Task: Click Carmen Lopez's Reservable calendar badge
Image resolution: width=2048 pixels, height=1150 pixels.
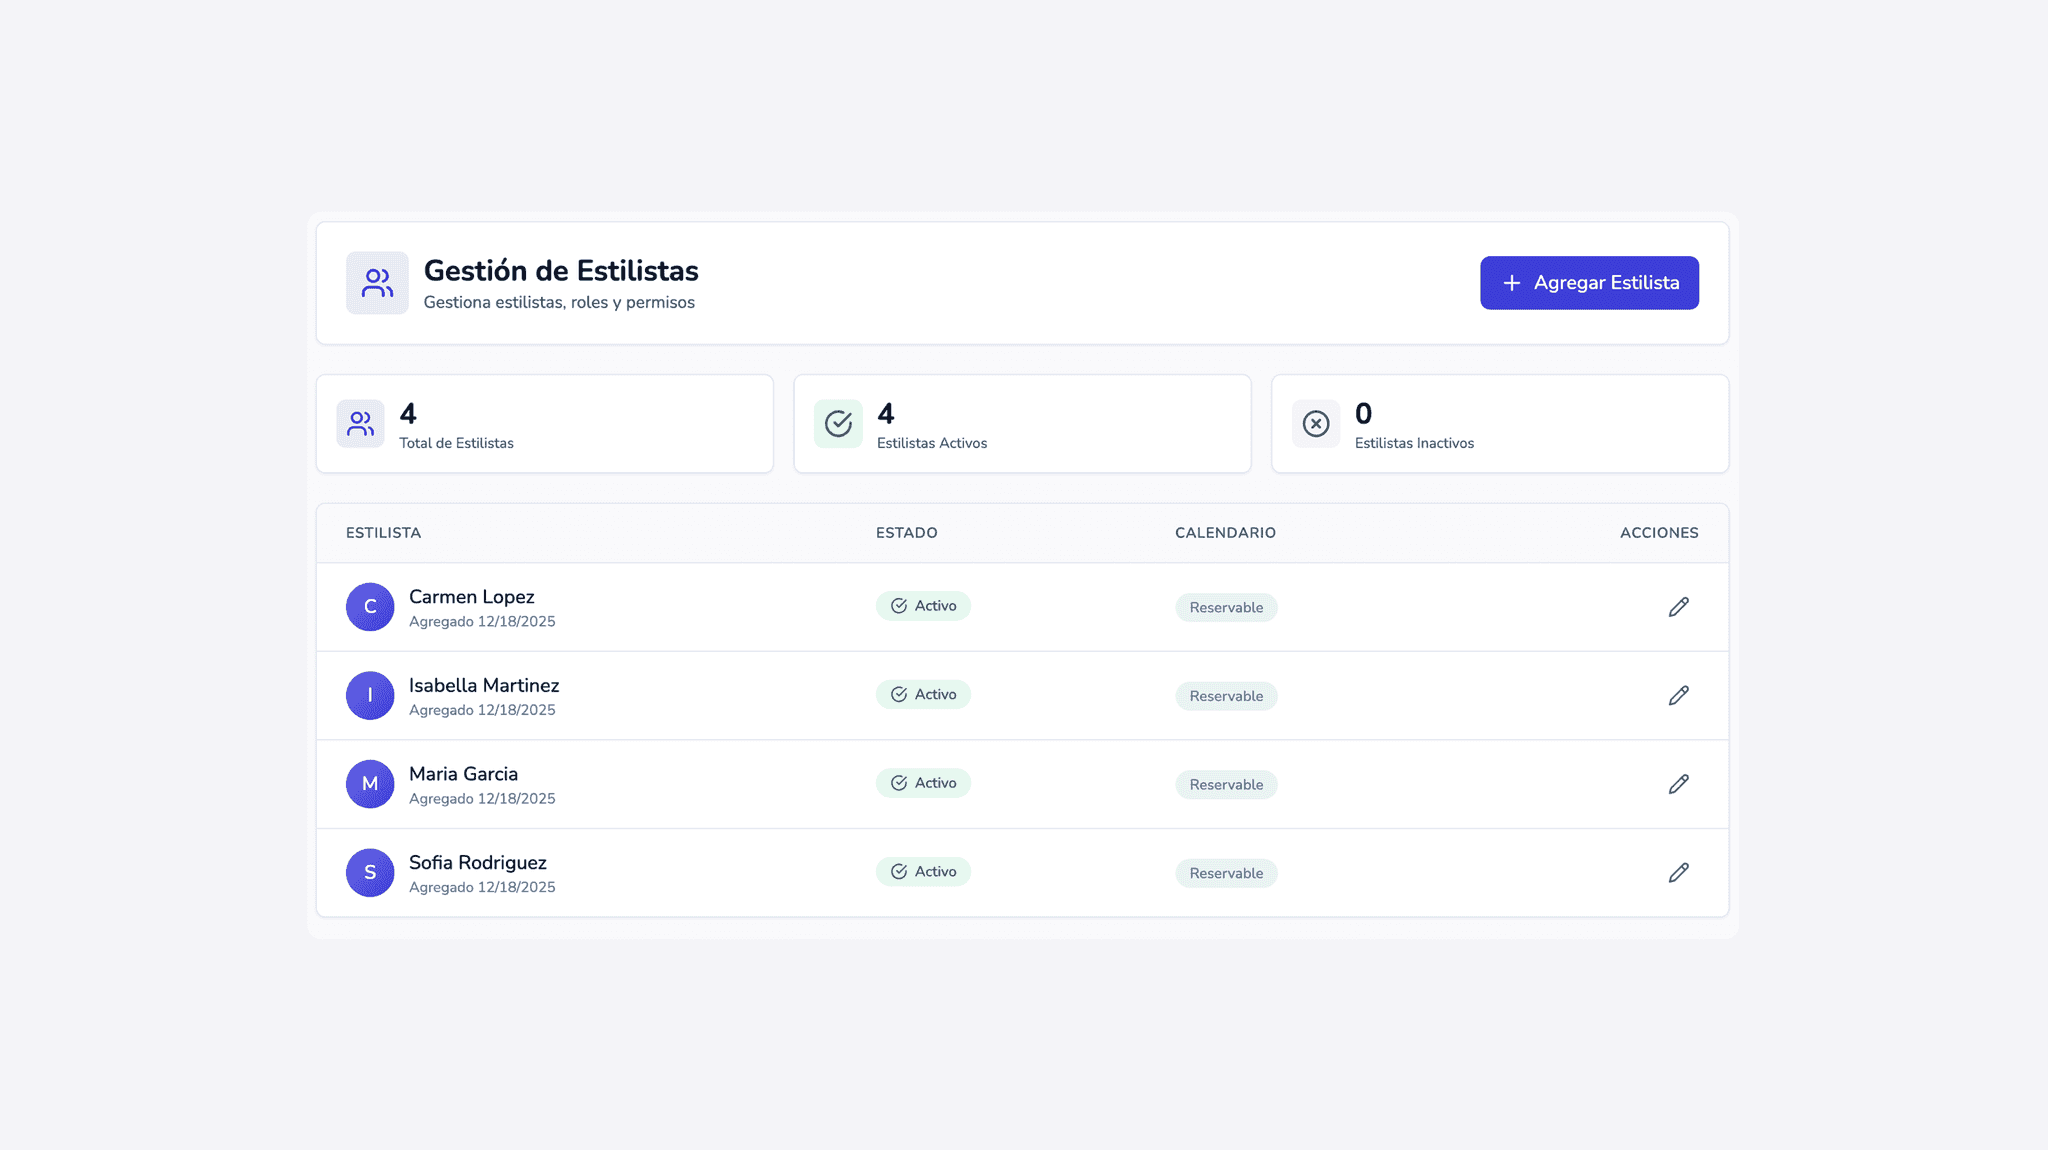Action: point(1226,607)
